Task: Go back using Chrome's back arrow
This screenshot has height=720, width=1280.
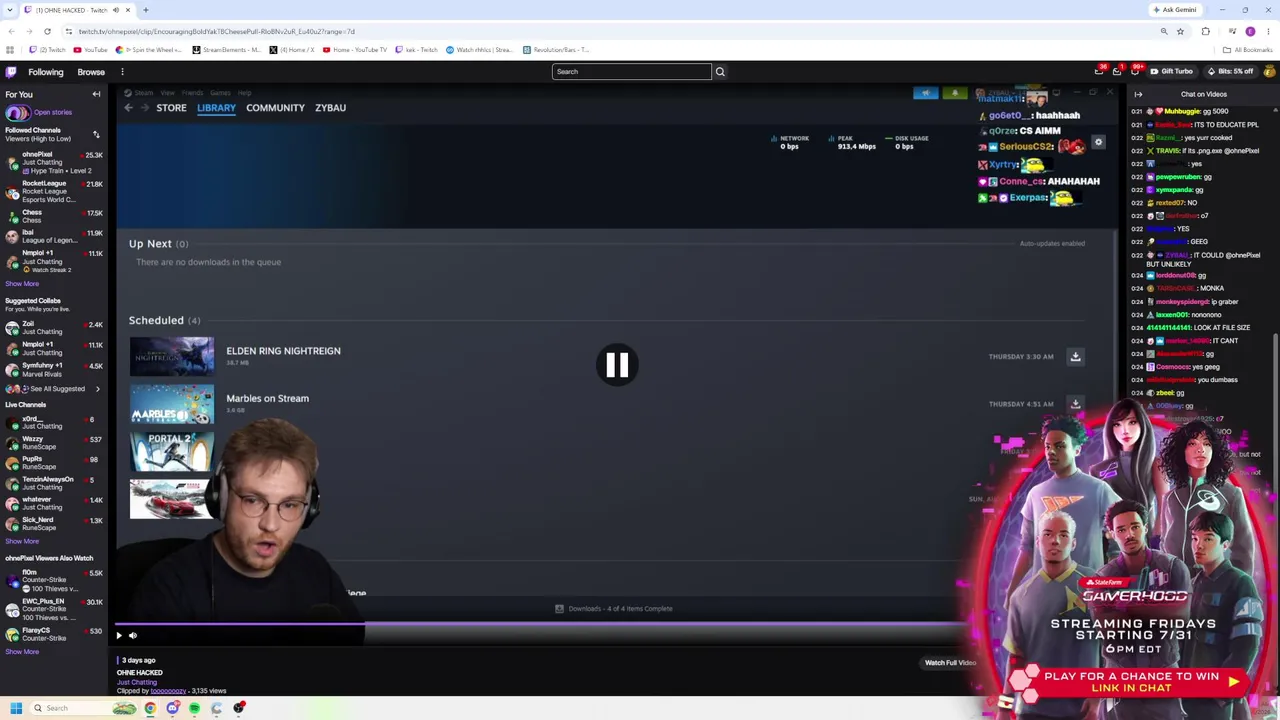Action: 11,31
